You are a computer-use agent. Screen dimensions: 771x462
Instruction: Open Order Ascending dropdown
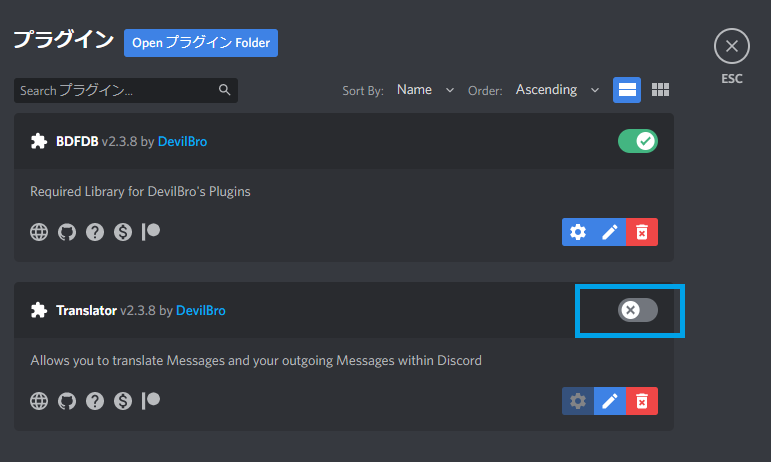558,90
